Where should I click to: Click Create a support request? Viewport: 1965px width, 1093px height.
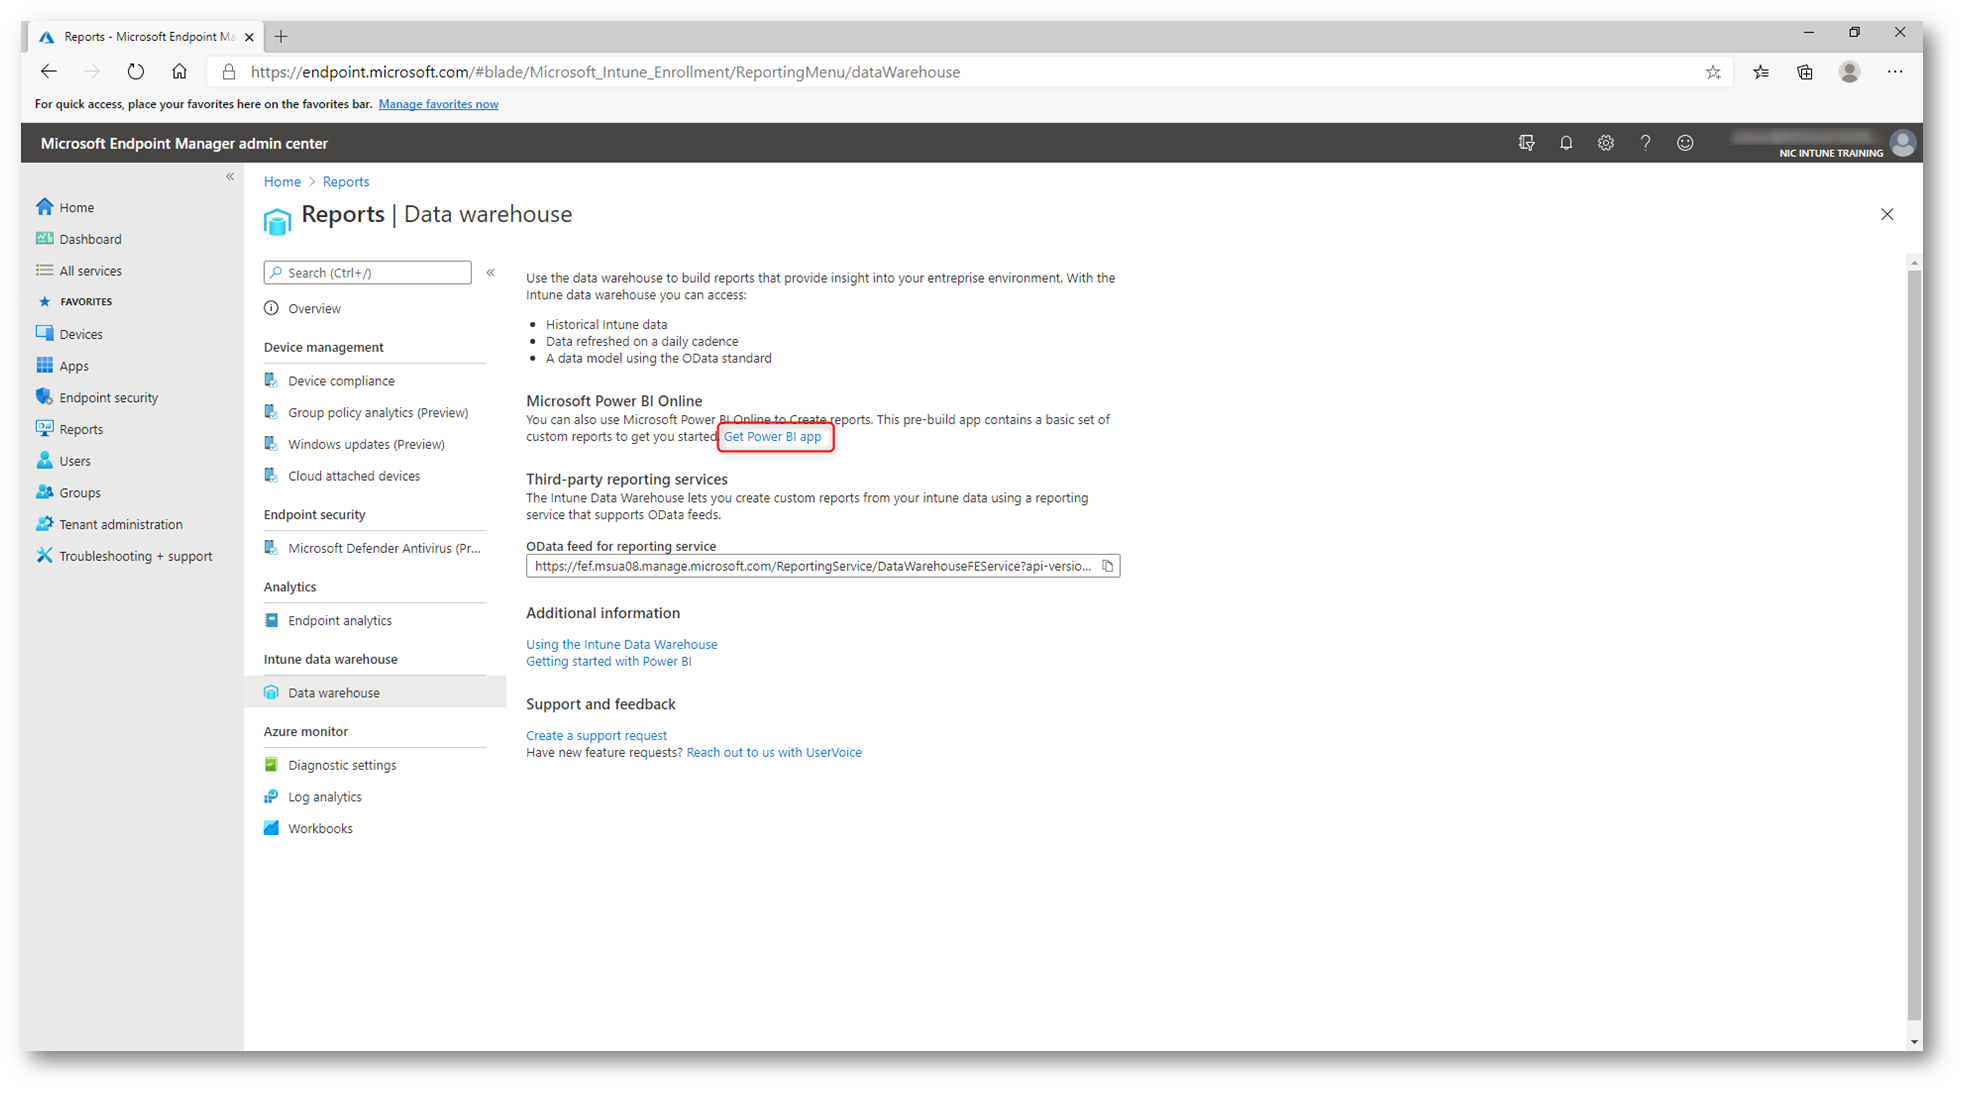[x=596, y=736]
